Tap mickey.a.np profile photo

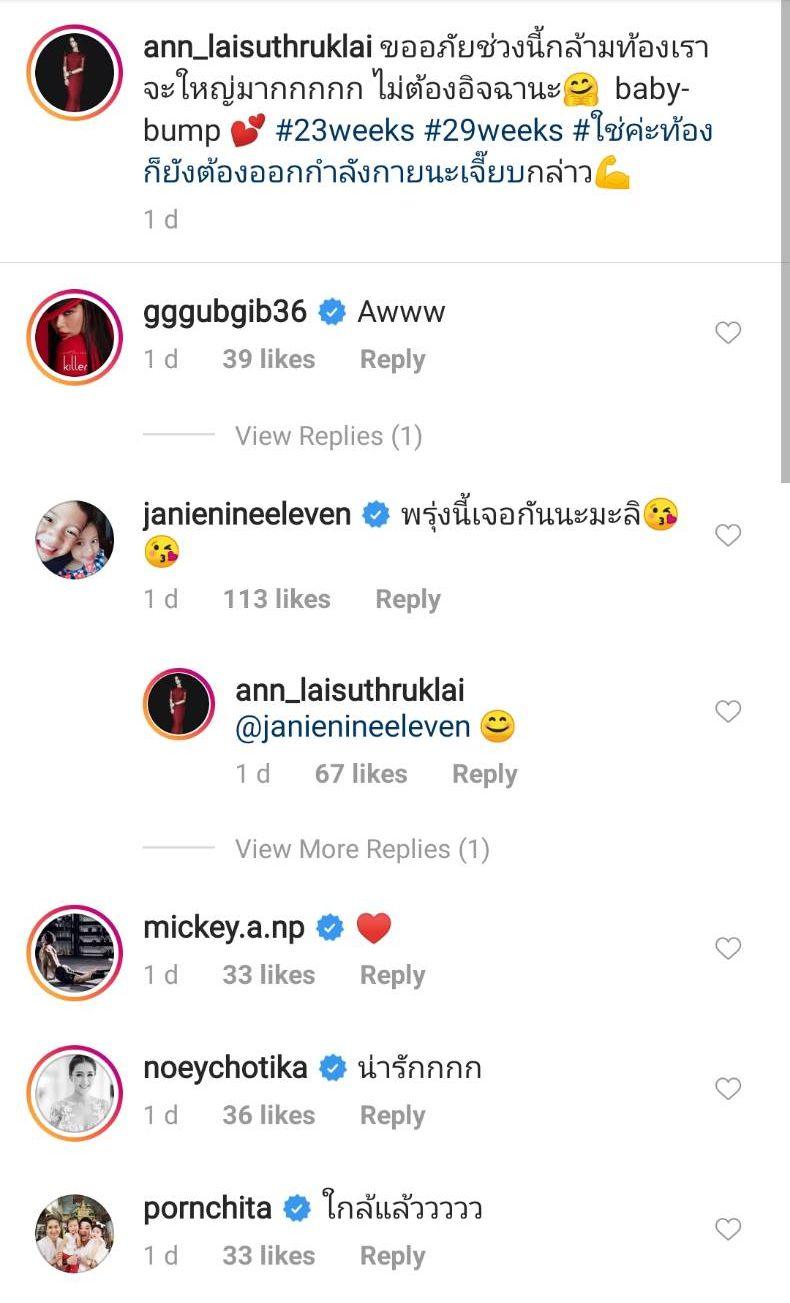[76, 953]
